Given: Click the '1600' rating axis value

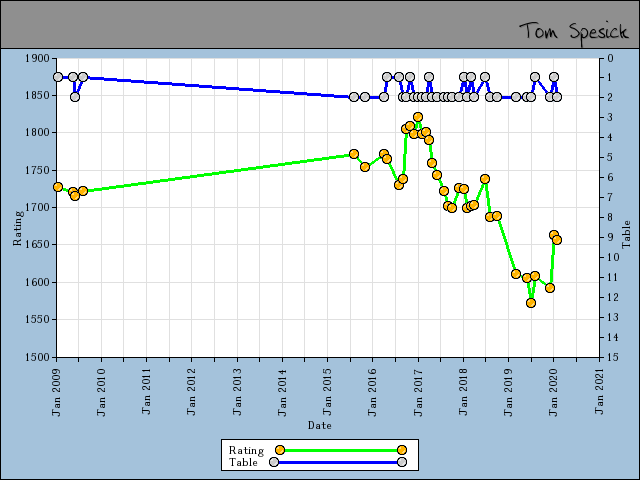Looking at the screenshot, I should pos(37,282).
